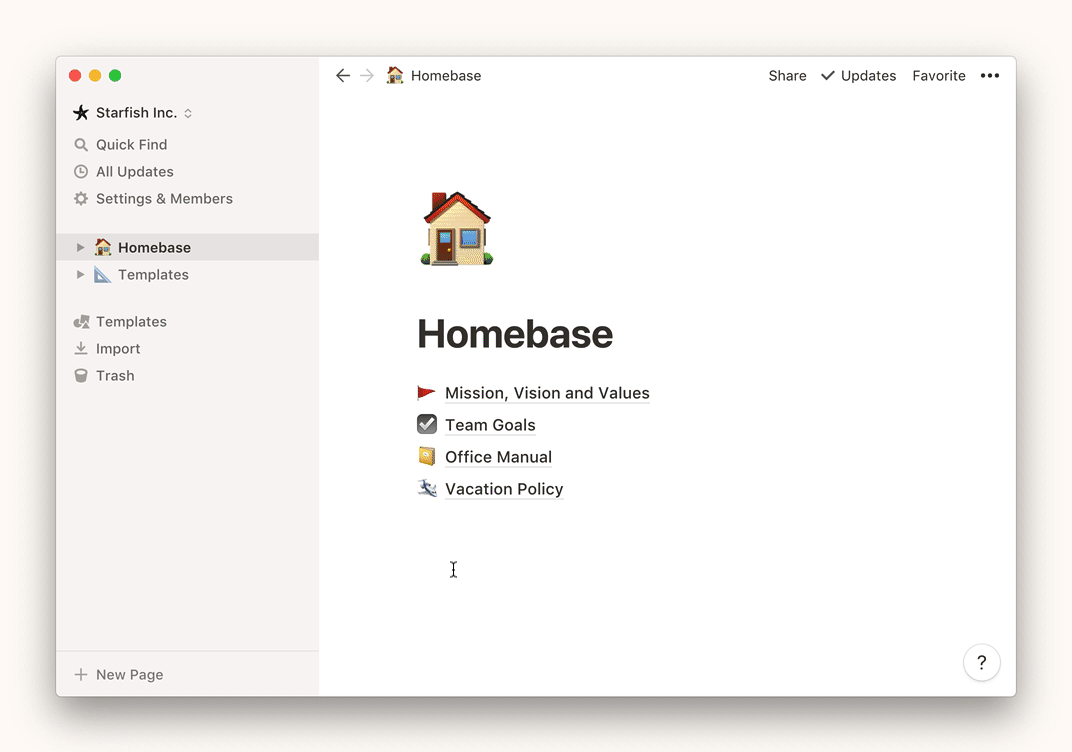
Task: Open All Updates in sidebar
Action: [x=134, y=172]
